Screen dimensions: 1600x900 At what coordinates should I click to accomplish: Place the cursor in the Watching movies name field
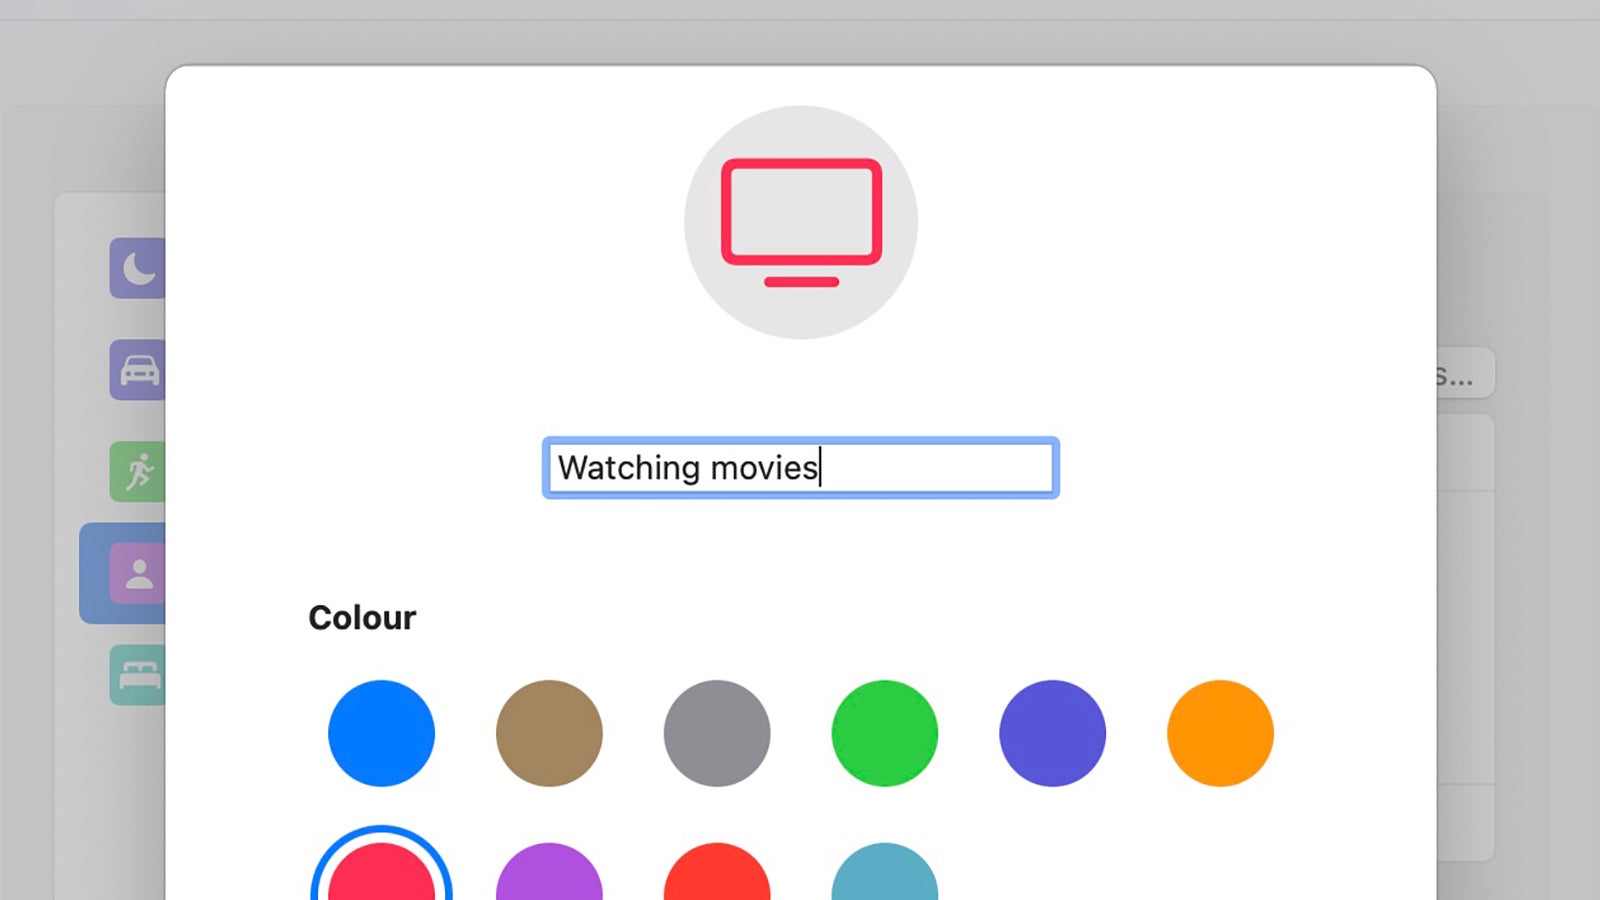800,468
